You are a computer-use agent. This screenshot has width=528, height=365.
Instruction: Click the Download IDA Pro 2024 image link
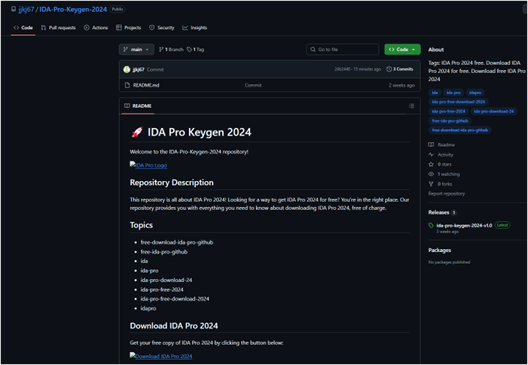161,356
